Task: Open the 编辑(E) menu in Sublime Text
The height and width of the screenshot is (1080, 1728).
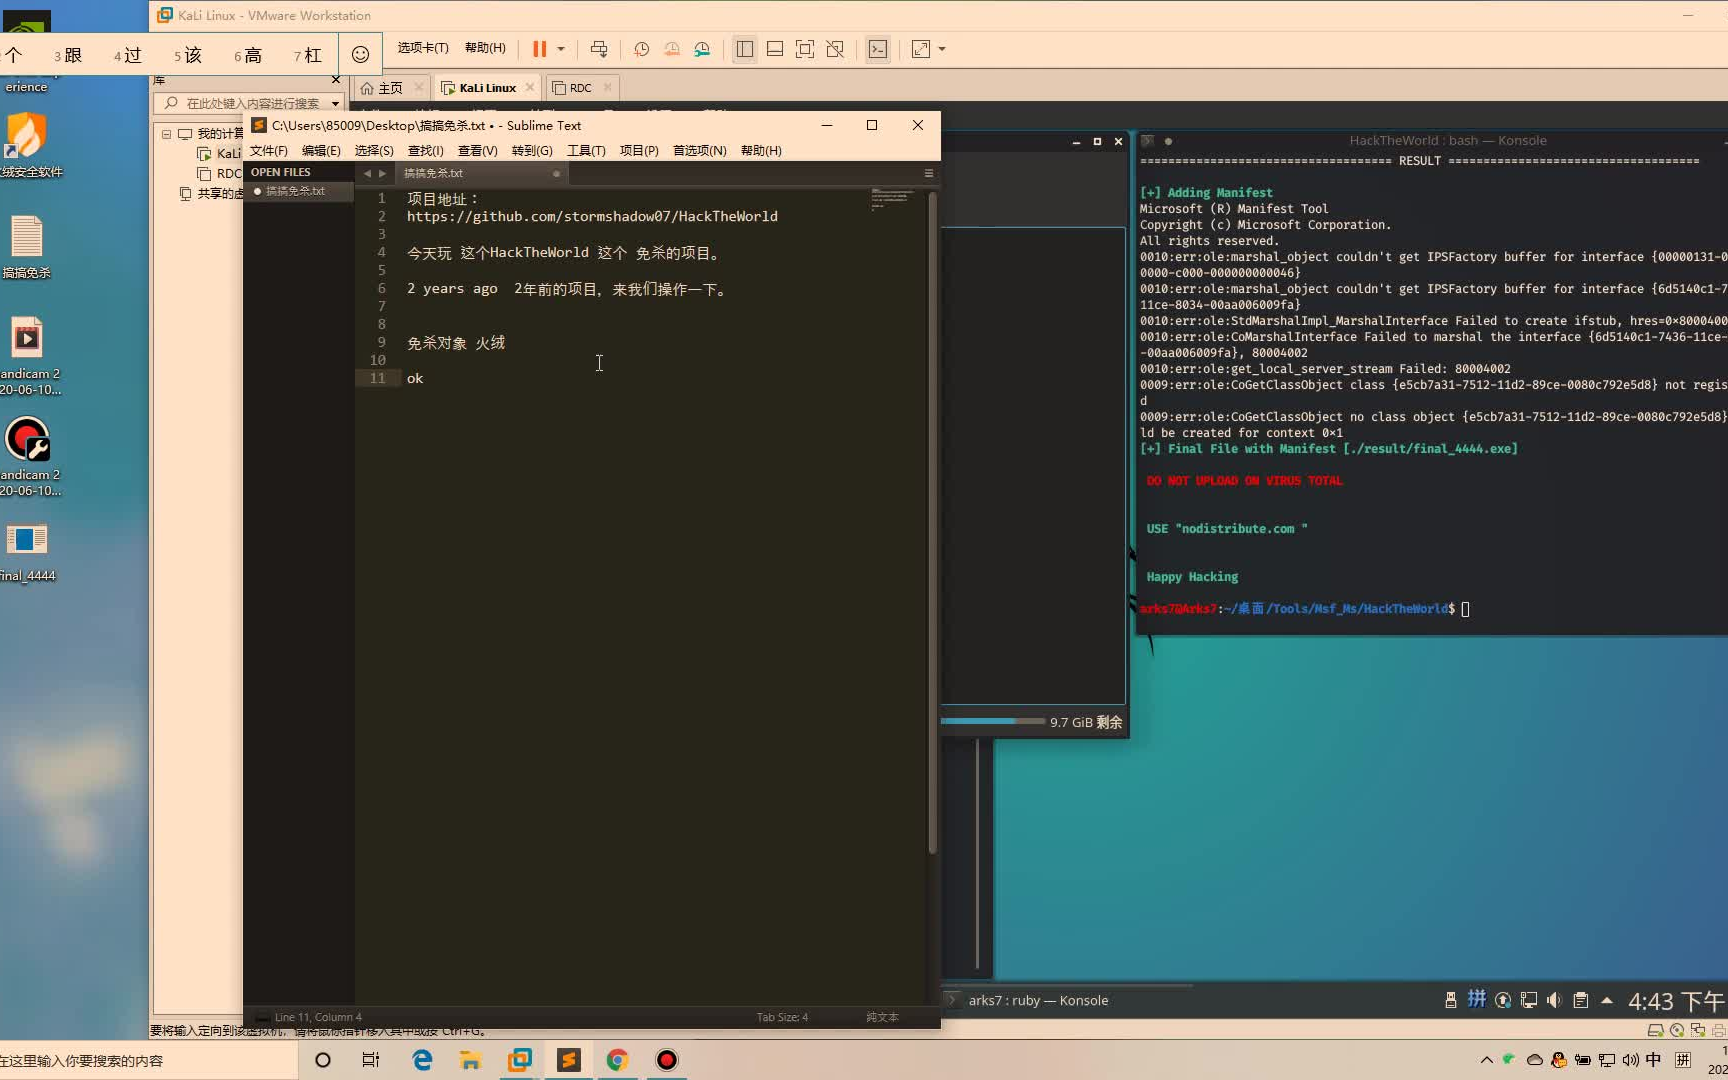Action: tap(321, 151)
